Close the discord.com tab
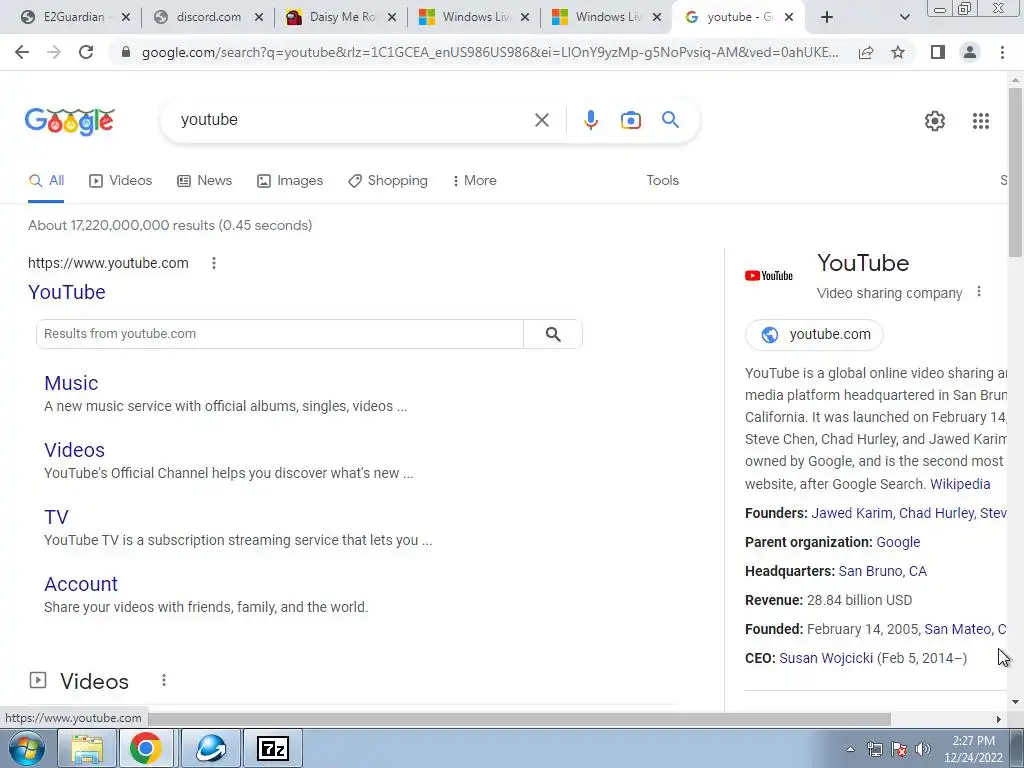 click(x=259, y=17)
